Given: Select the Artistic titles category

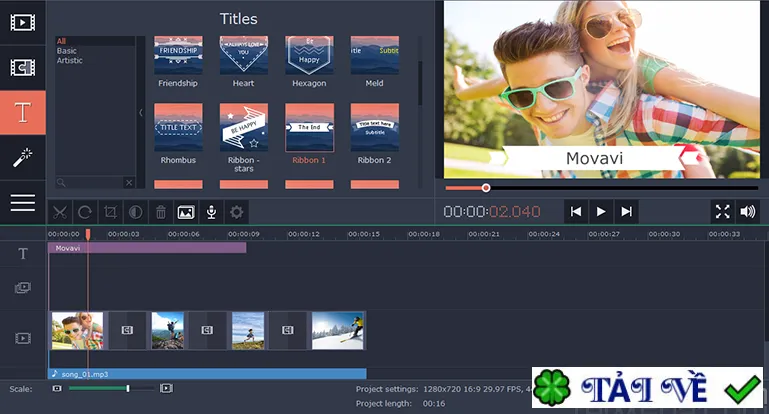Looking at the screenshot, I should coord(70,60).
